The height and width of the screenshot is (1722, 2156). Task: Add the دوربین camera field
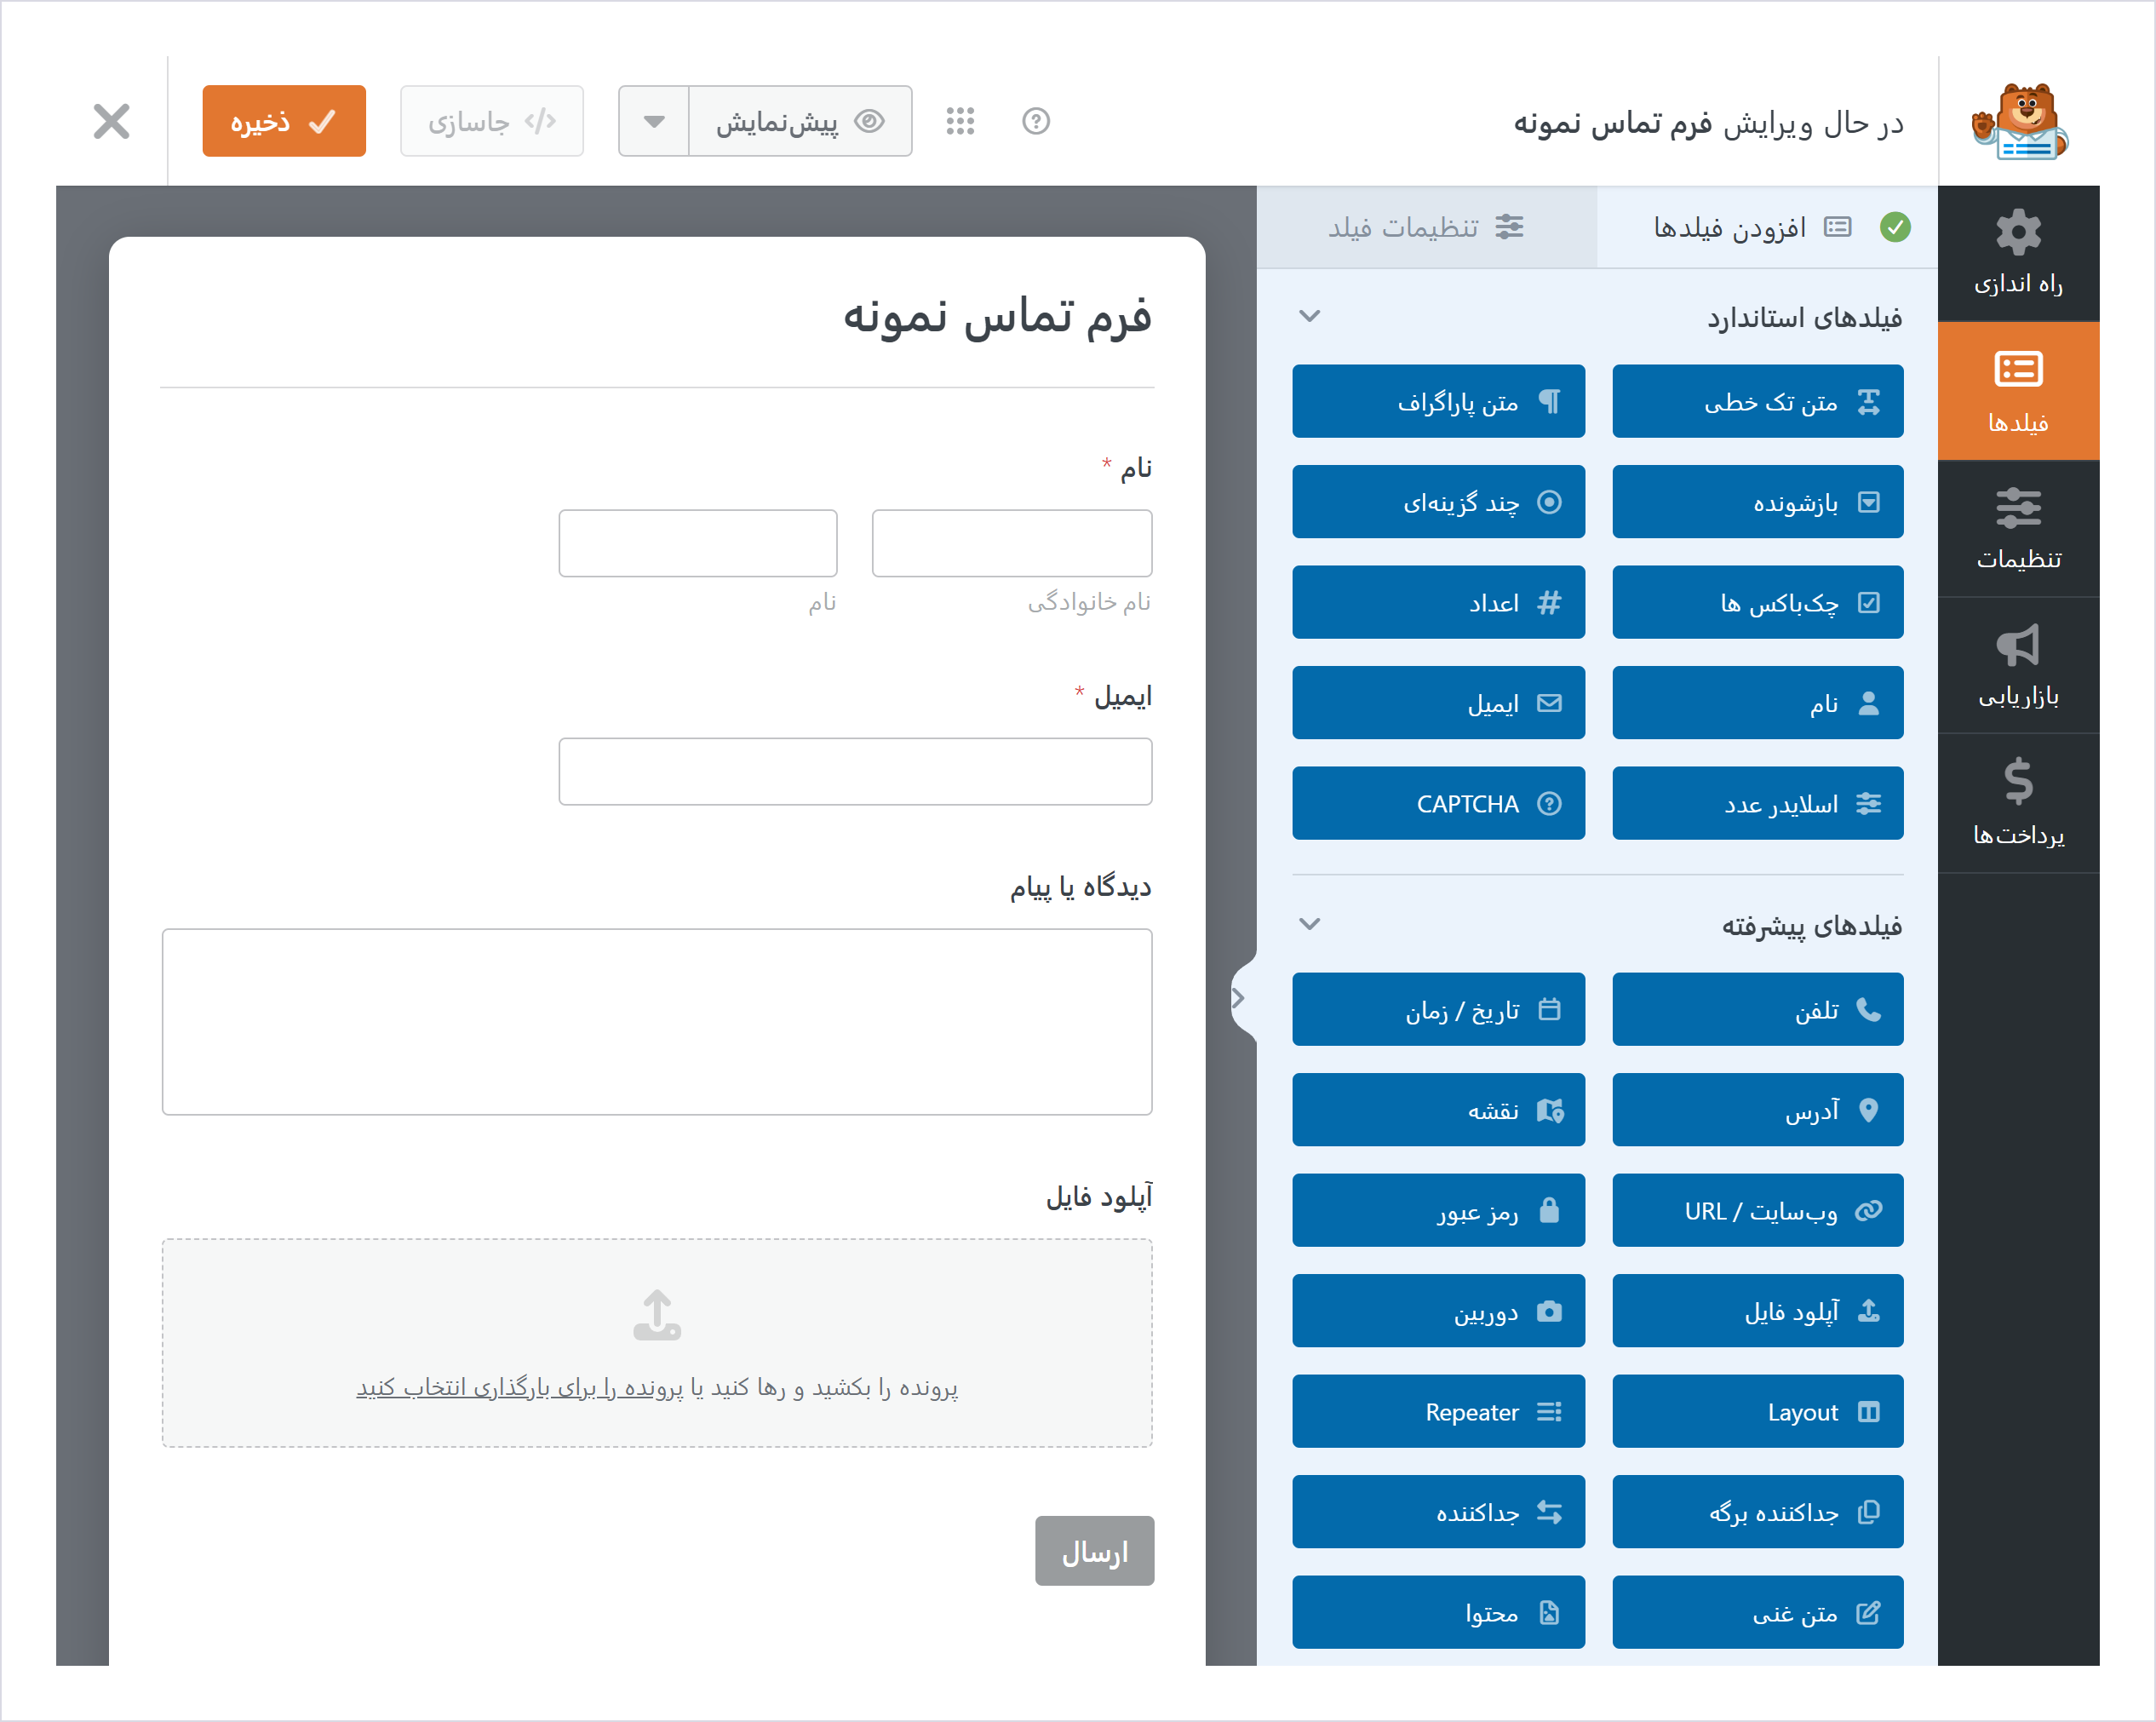coord(1438,1310)
